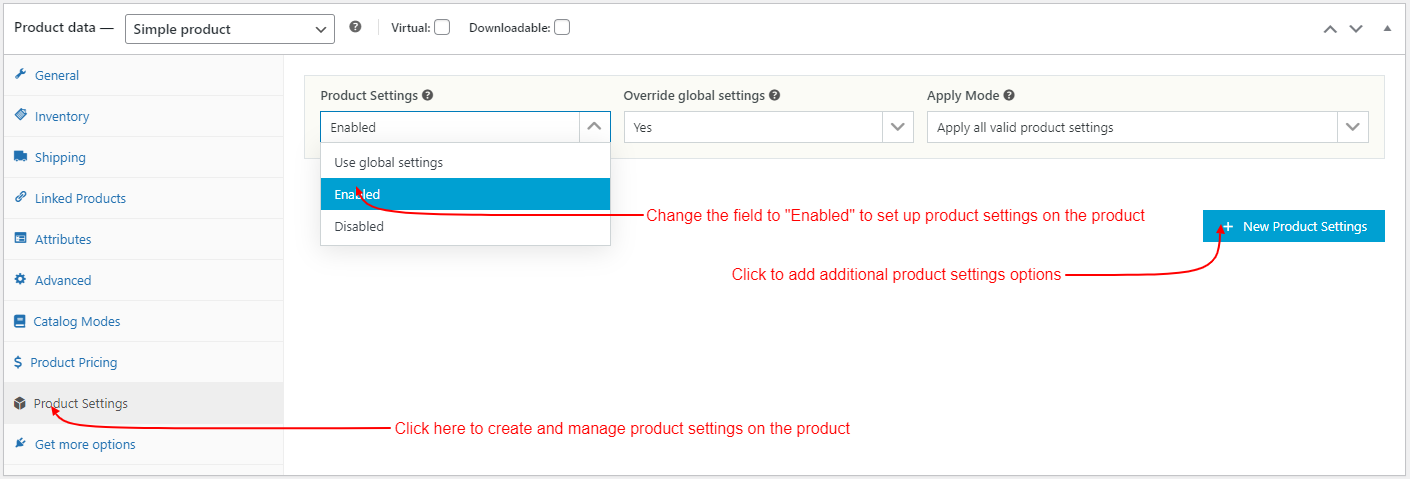The image size is (1410, 479).
Task: Open the Inventory tab
Action: tap(142, 116)
